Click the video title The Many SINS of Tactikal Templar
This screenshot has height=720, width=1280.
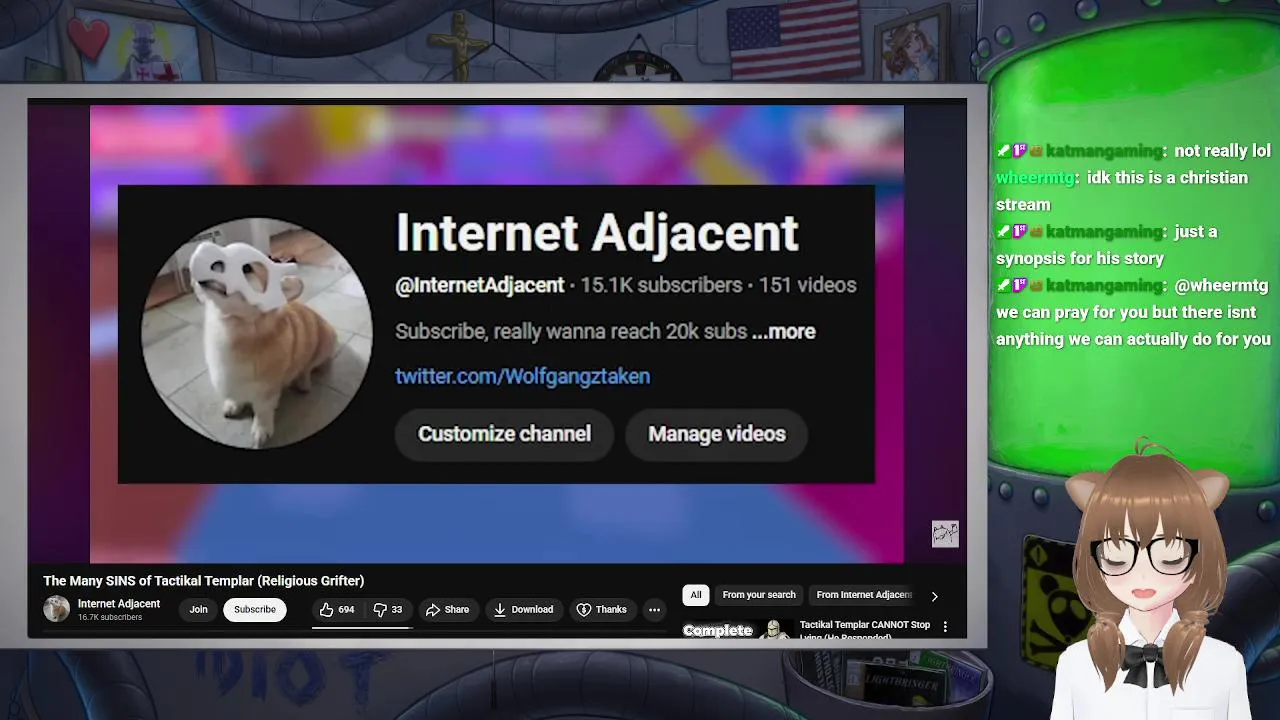[x=204, y=581]
